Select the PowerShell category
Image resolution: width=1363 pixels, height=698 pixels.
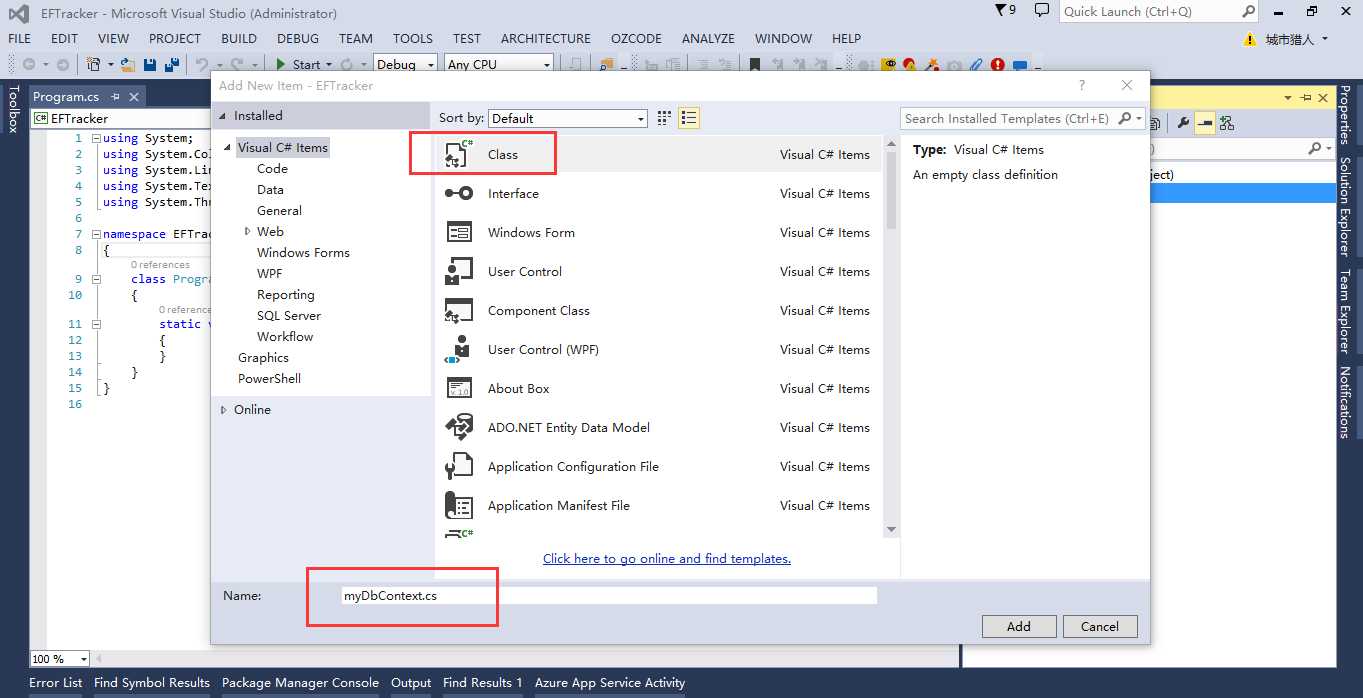tap(269, 378)
